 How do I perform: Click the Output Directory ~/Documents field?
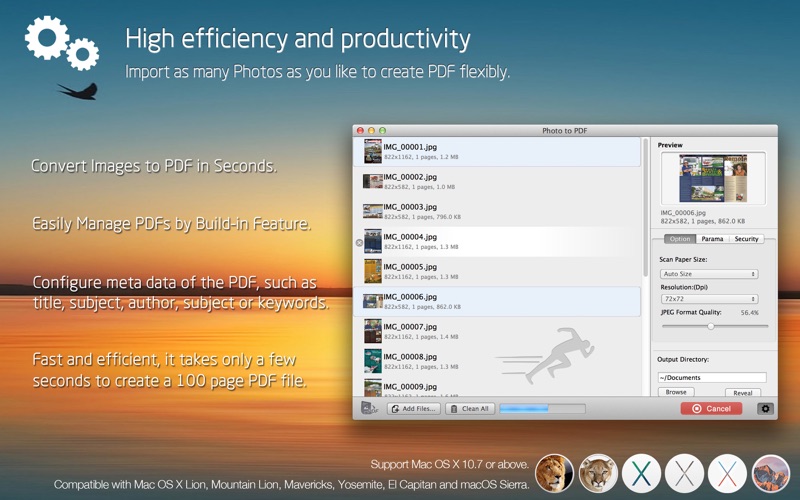coord(712,378)
